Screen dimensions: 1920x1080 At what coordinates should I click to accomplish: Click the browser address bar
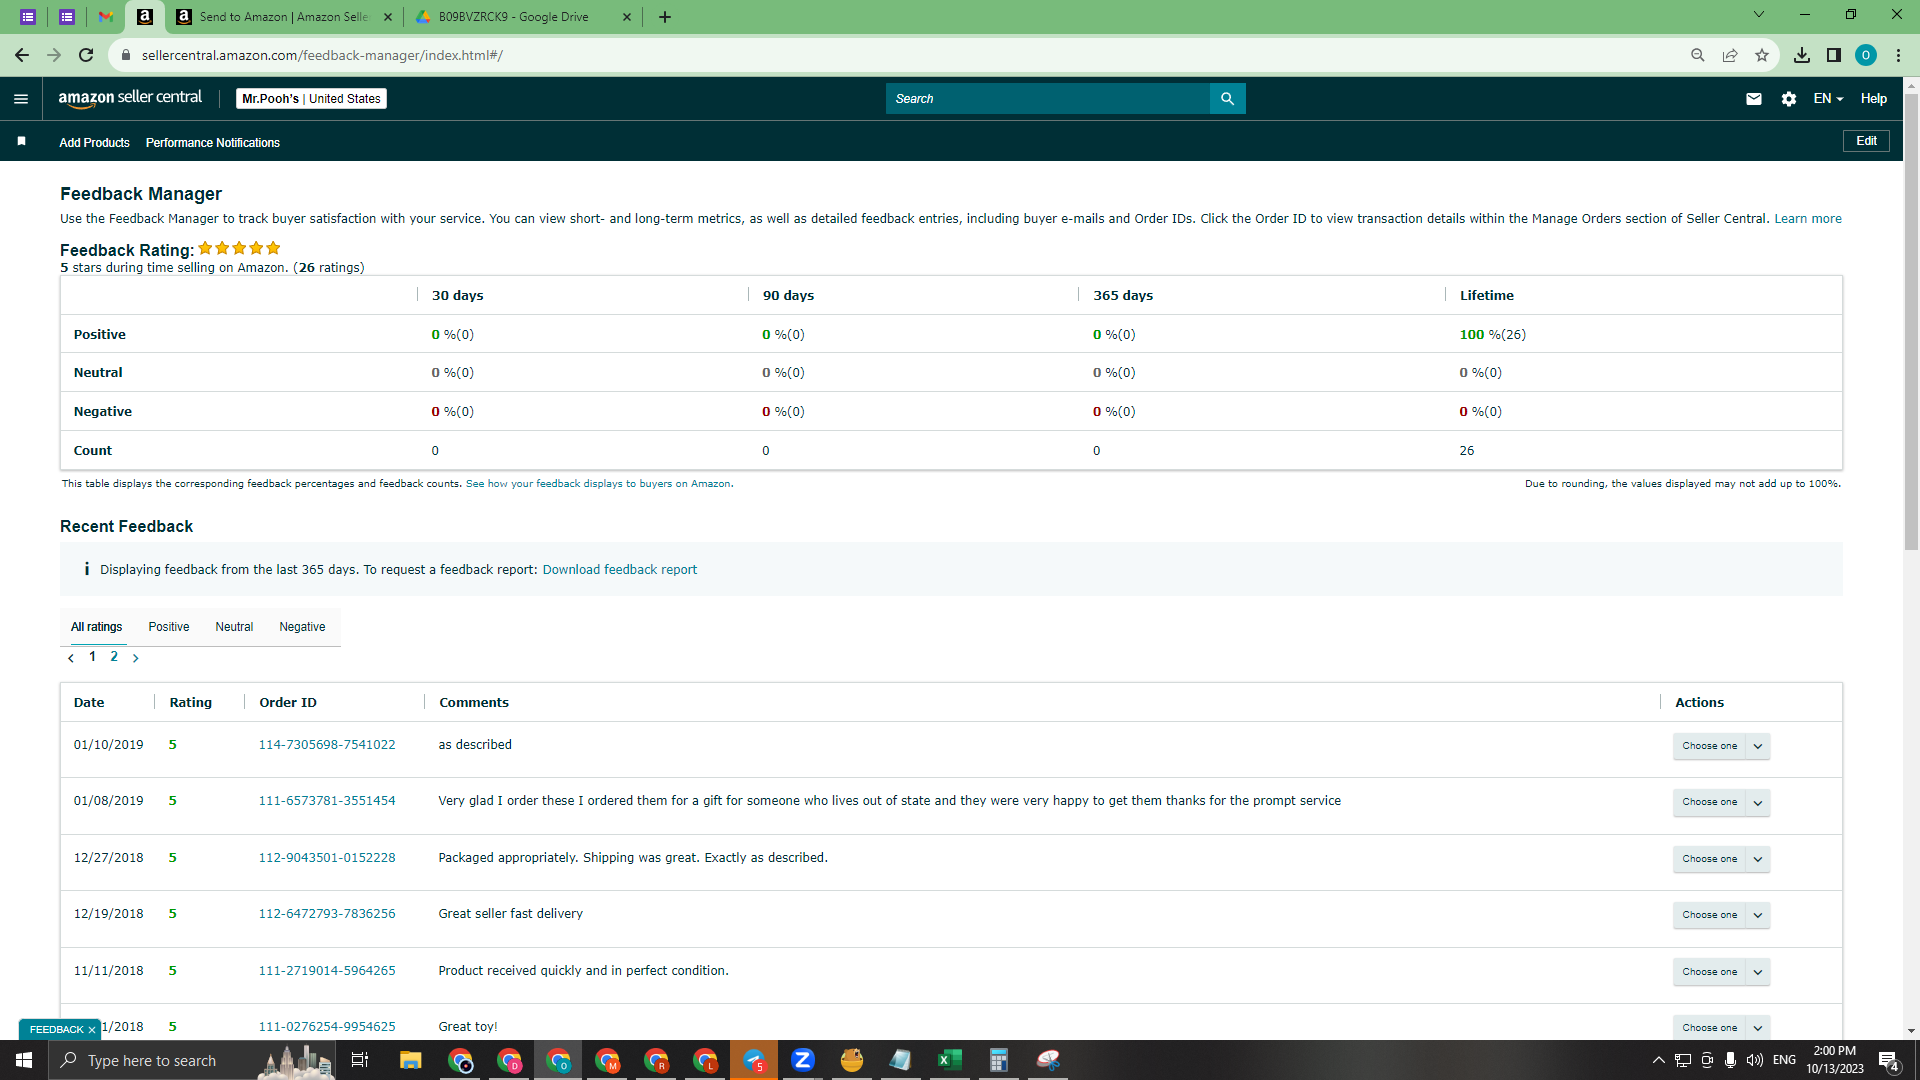[900, 55]
